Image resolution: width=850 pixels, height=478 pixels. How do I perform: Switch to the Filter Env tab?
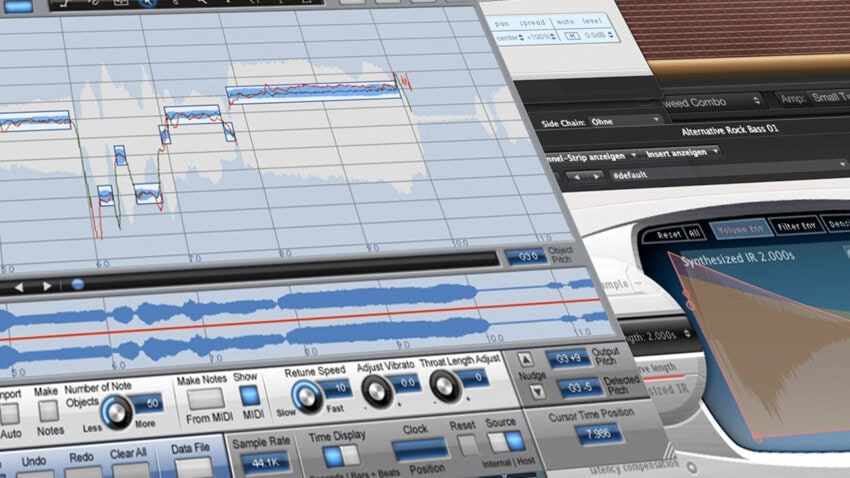796,224
